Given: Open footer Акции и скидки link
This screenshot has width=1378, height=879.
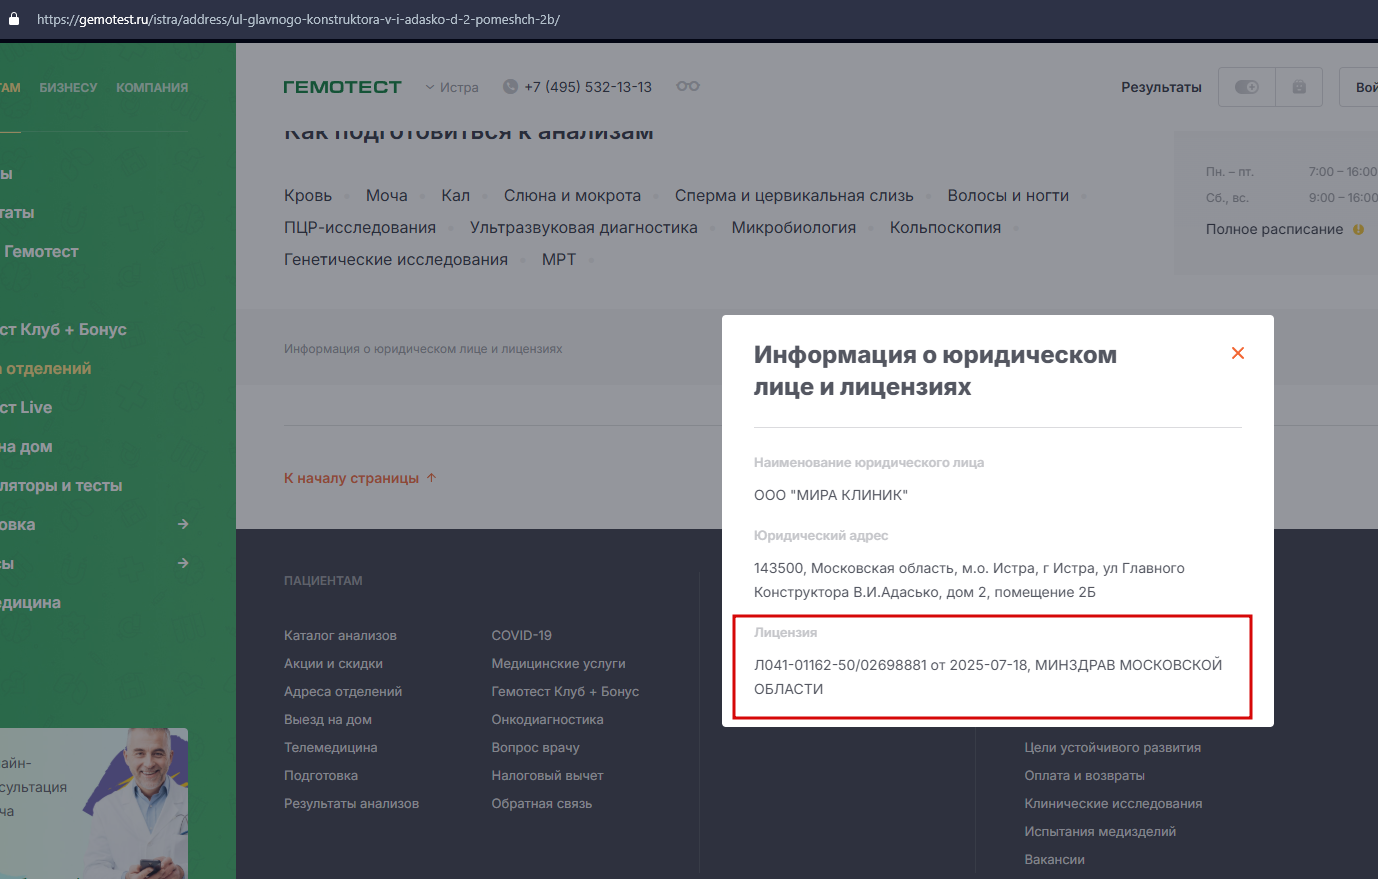Looking at the screenshot, I should [x=333, y=663].
